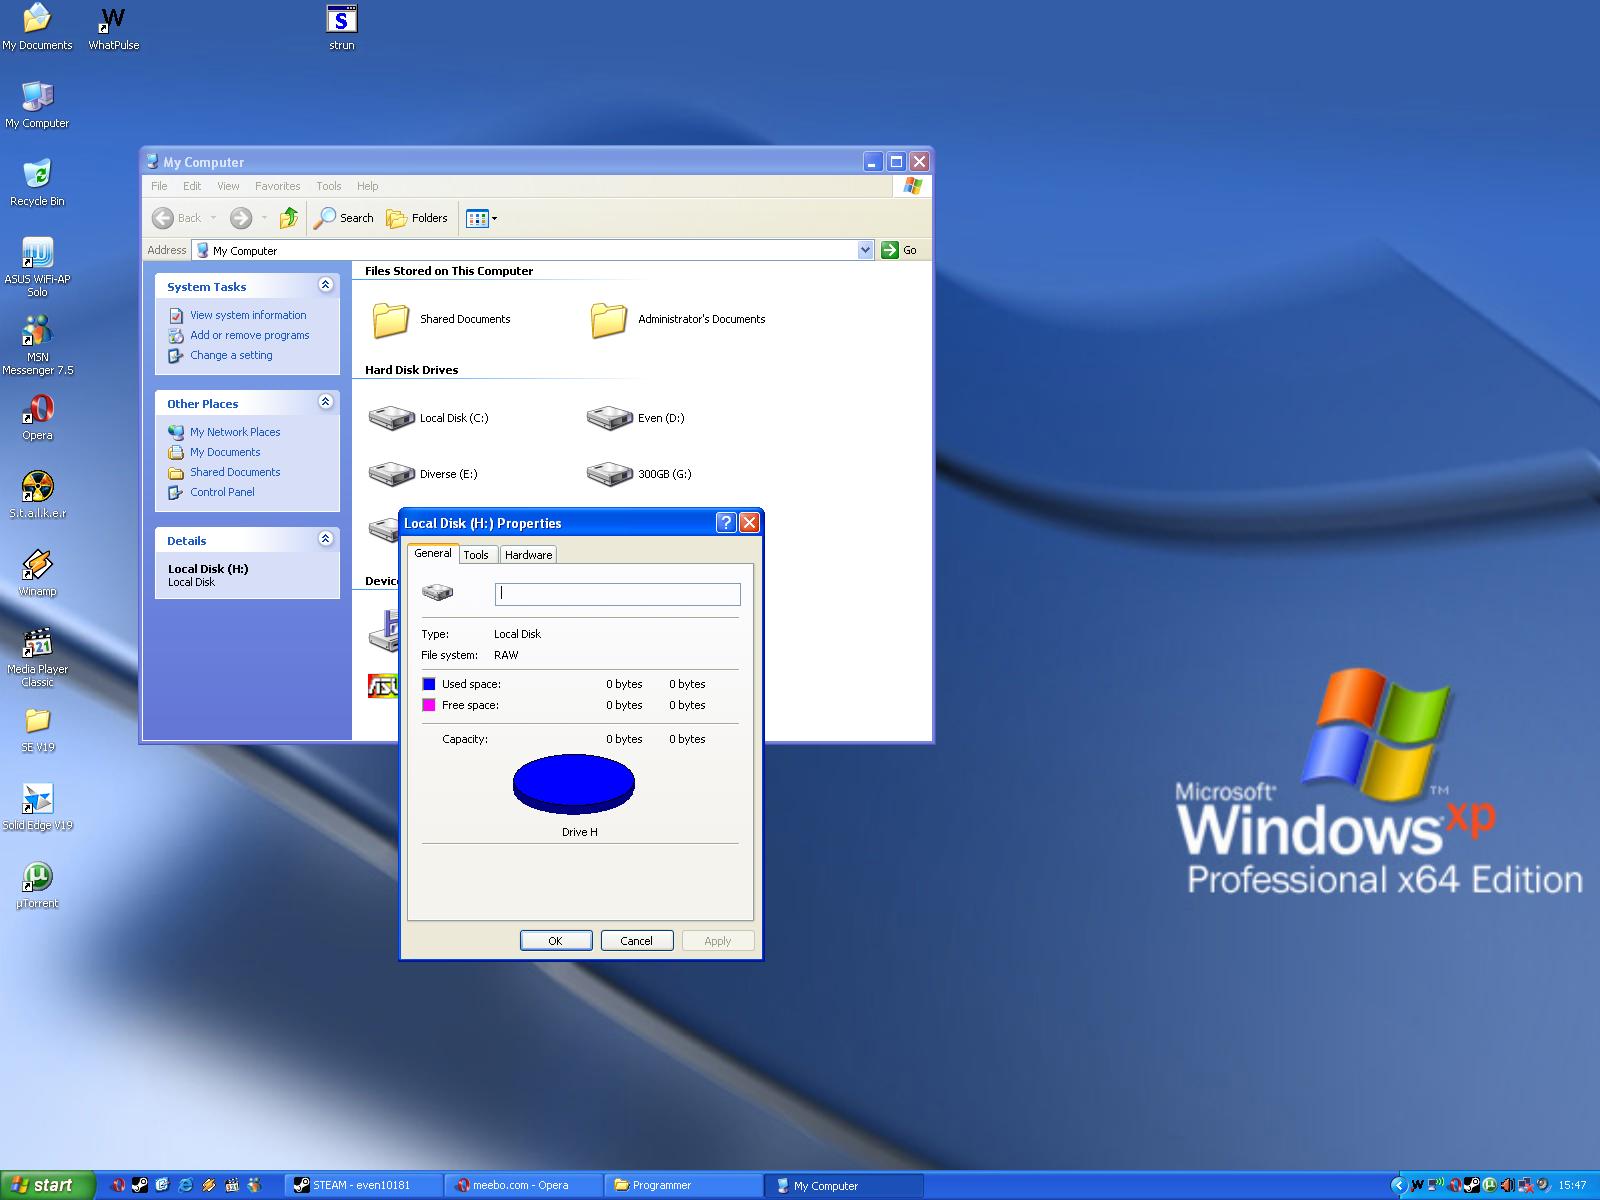The width and height of the screenshot is (1600, 1200).
Task: Open the Edit menu
Action: pos(192,186)
